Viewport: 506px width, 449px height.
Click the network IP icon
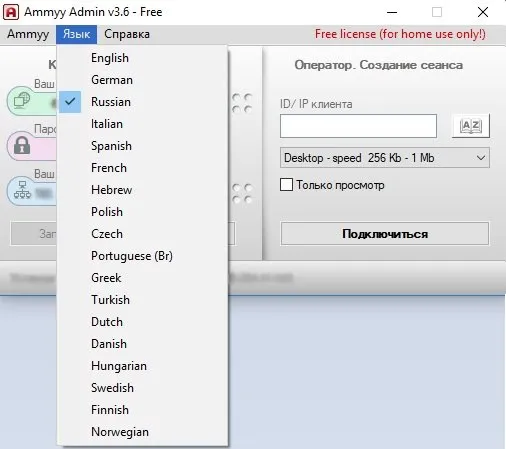click(22, 190)
